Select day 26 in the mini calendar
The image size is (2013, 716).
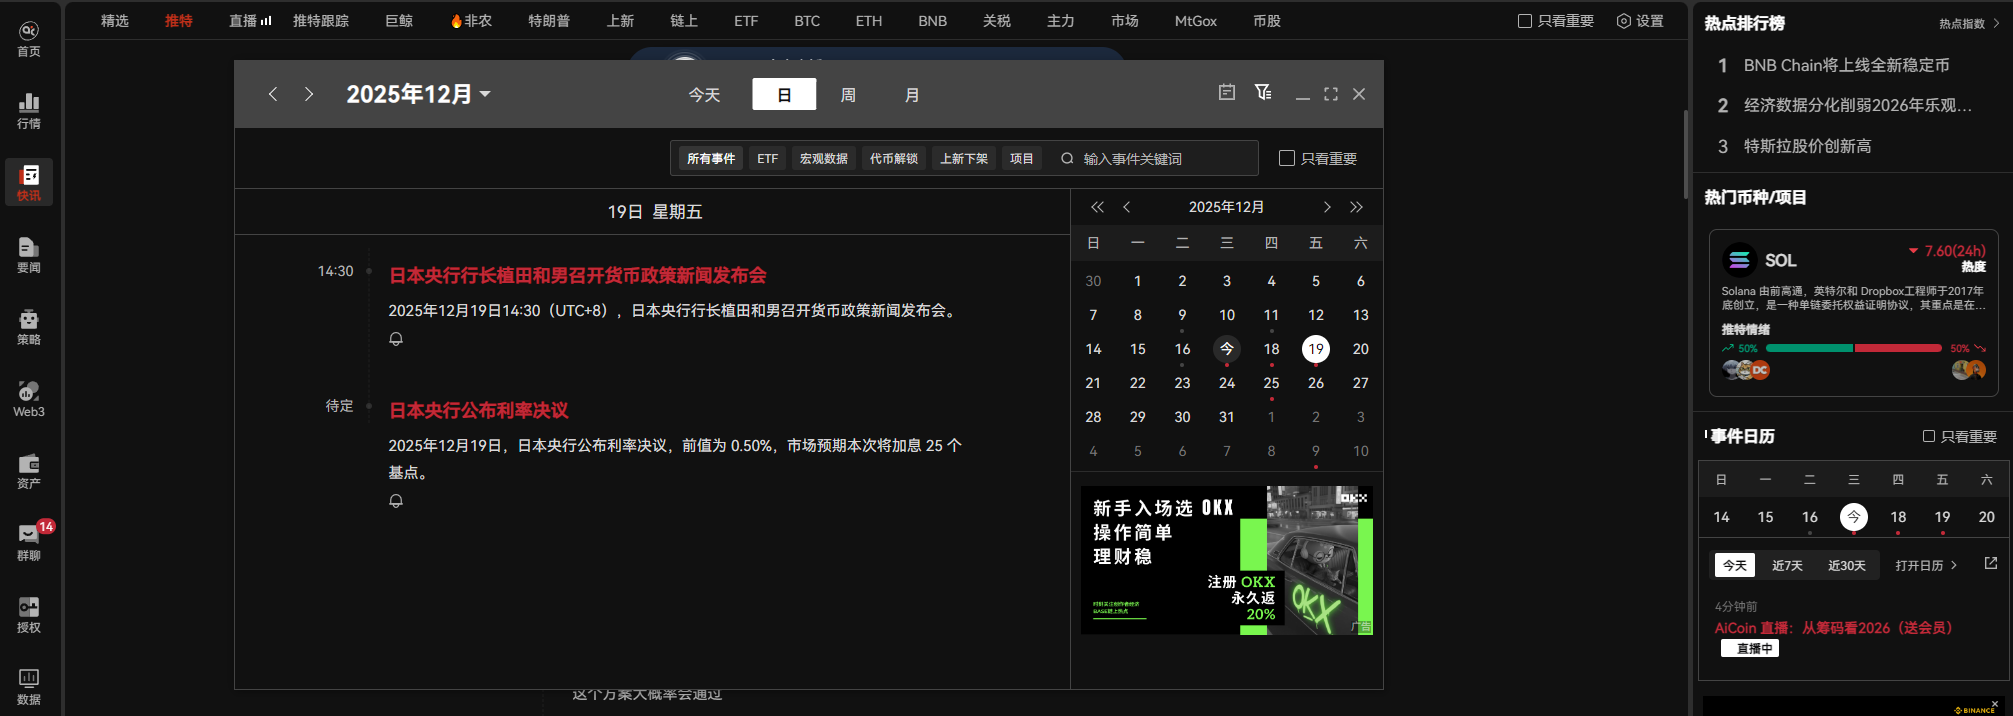click(1316, 383)
